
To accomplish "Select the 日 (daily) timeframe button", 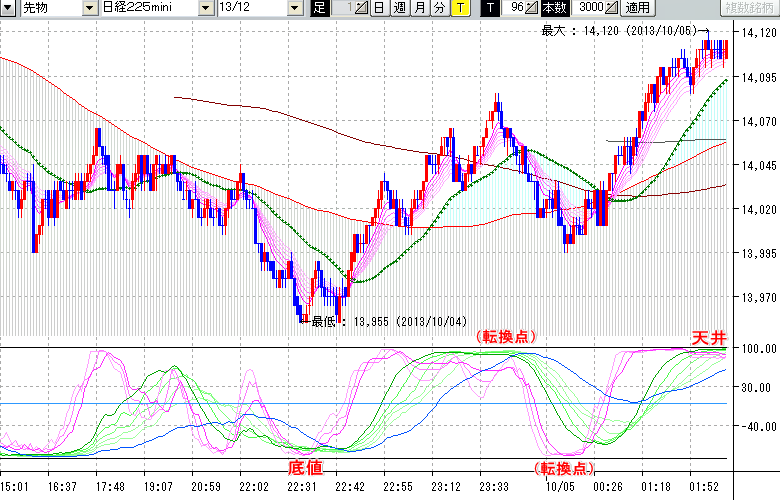I will tap(380, 8).
